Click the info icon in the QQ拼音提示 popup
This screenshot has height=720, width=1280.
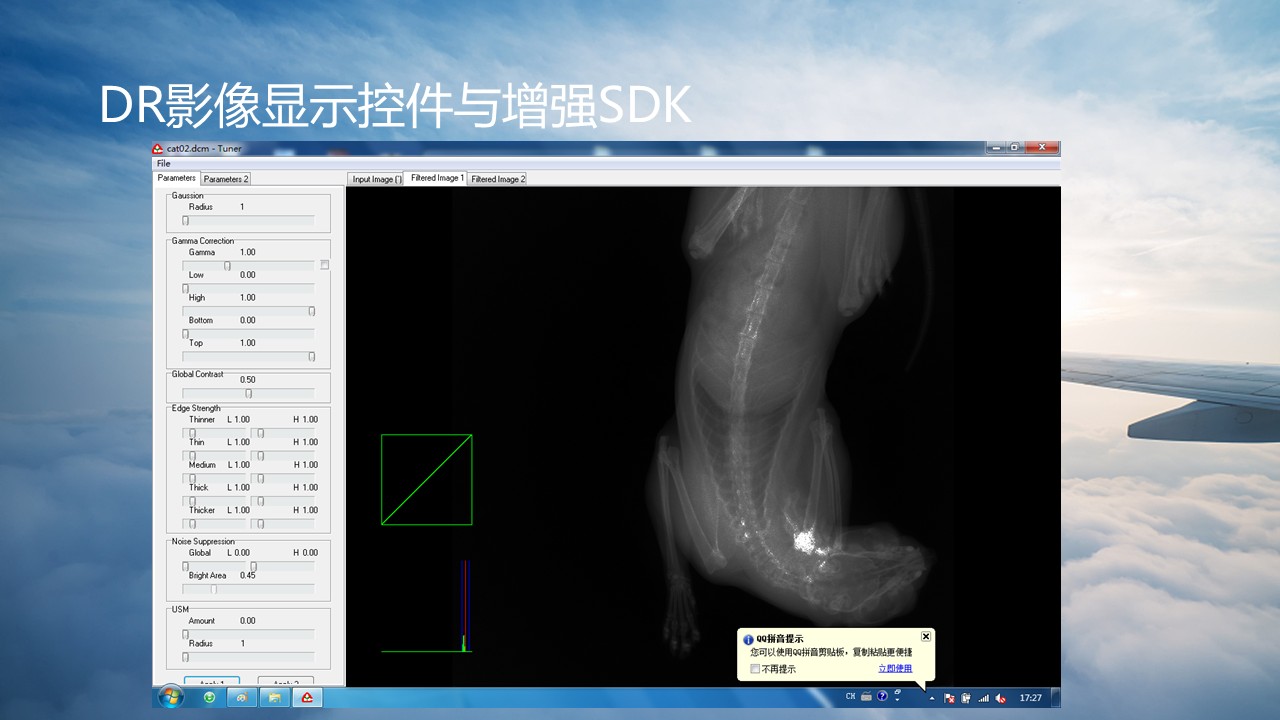click(x=748, y=639)
